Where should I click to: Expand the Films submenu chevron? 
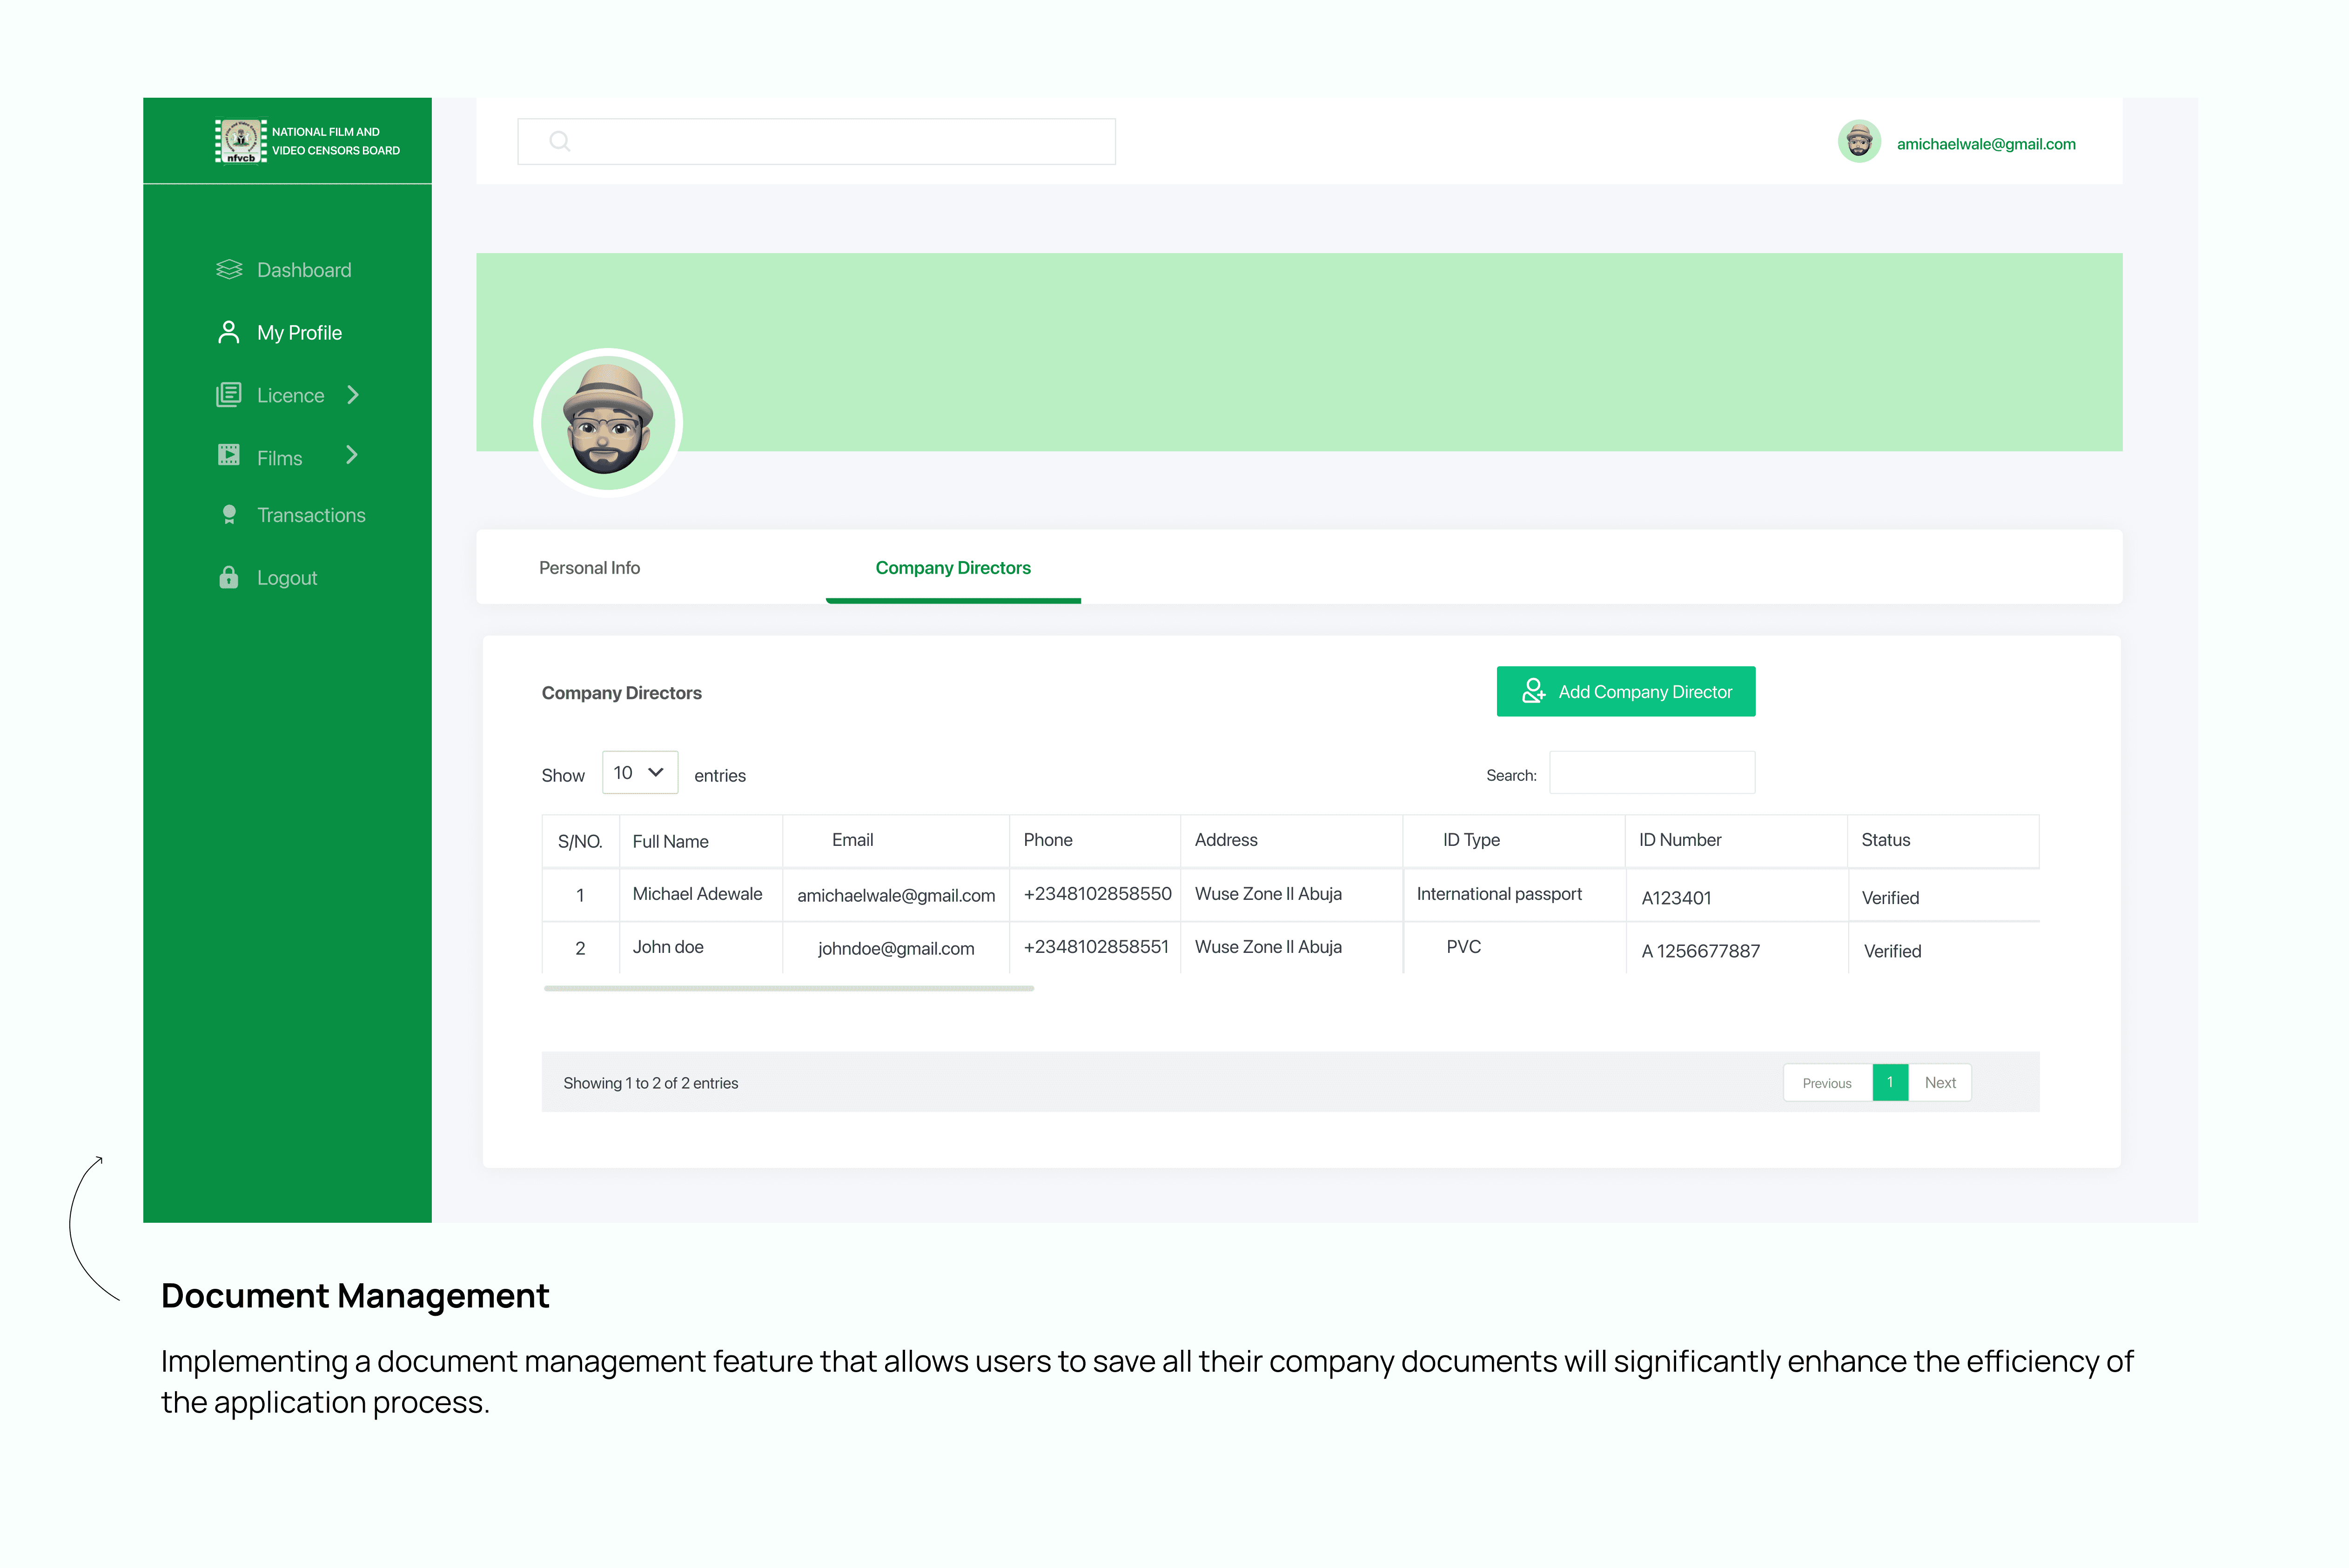[x=352, y=456]
